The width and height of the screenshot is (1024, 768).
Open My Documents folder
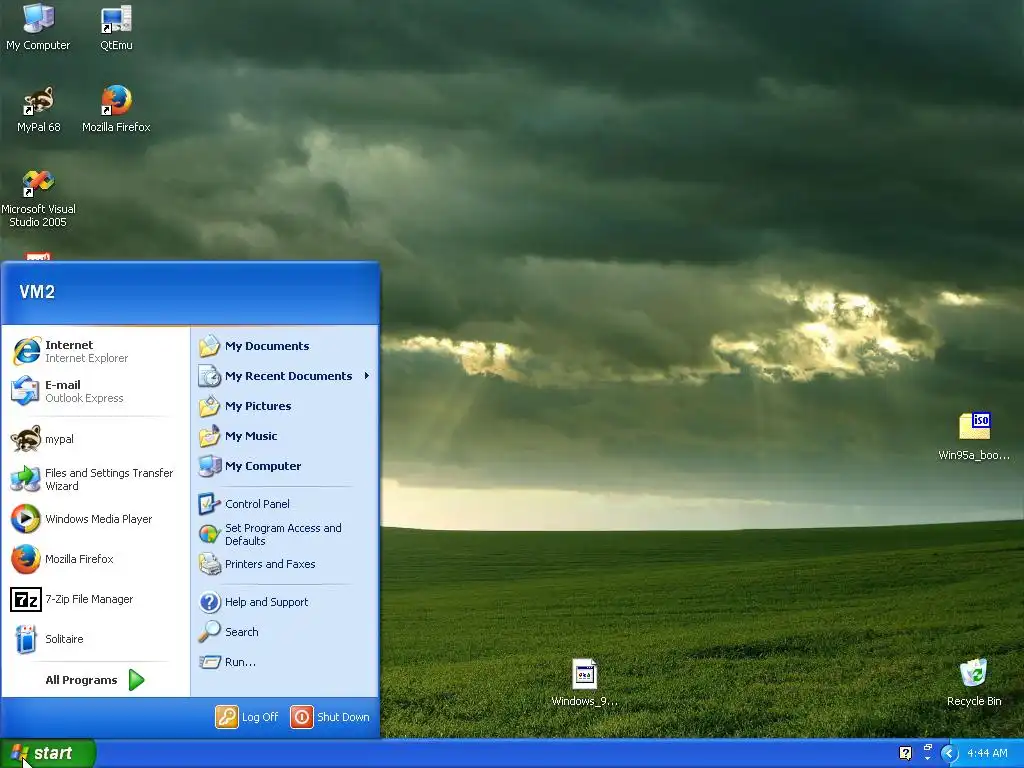[x=285, y=346]
